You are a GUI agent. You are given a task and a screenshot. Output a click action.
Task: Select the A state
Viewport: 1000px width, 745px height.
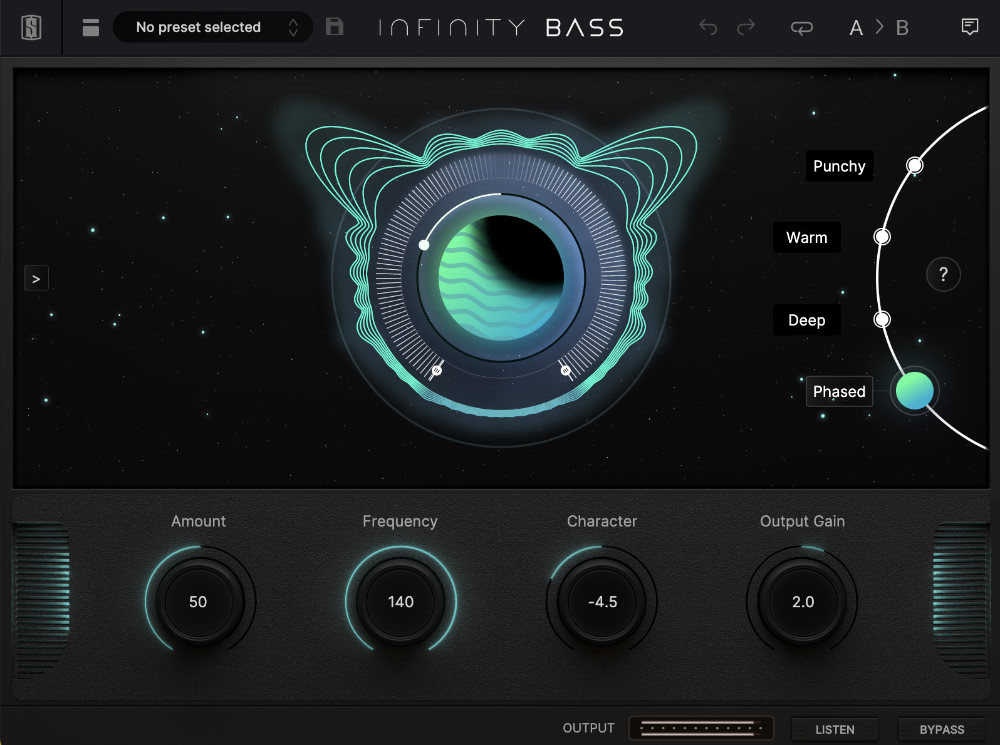pos(856,28)
